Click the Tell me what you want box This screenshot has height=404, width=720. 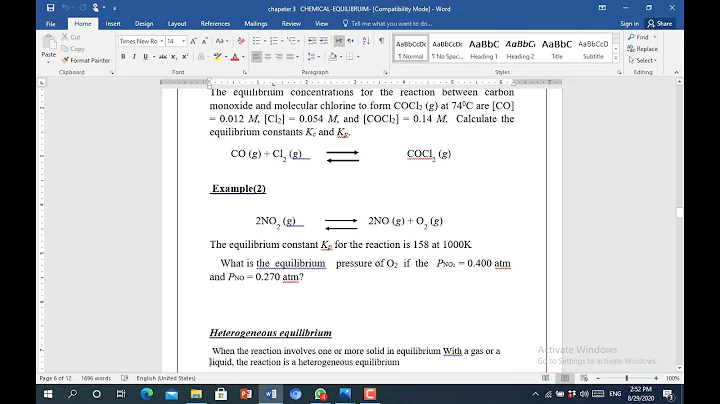[387, 23]
